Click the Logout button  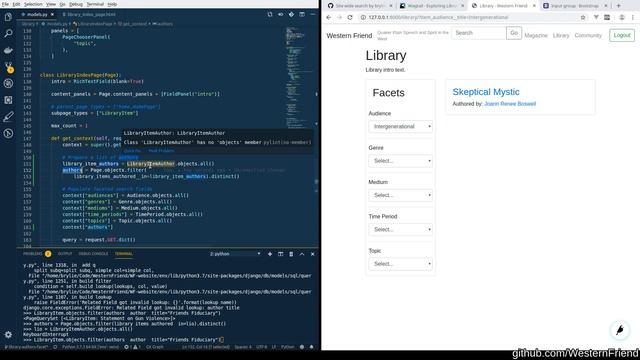click(622, 35)
